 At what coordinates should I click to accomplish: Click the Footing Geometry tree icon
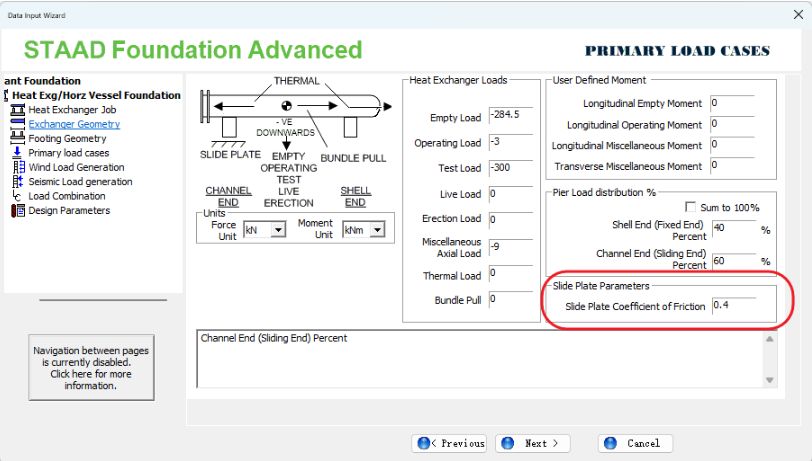pos(18,138)
